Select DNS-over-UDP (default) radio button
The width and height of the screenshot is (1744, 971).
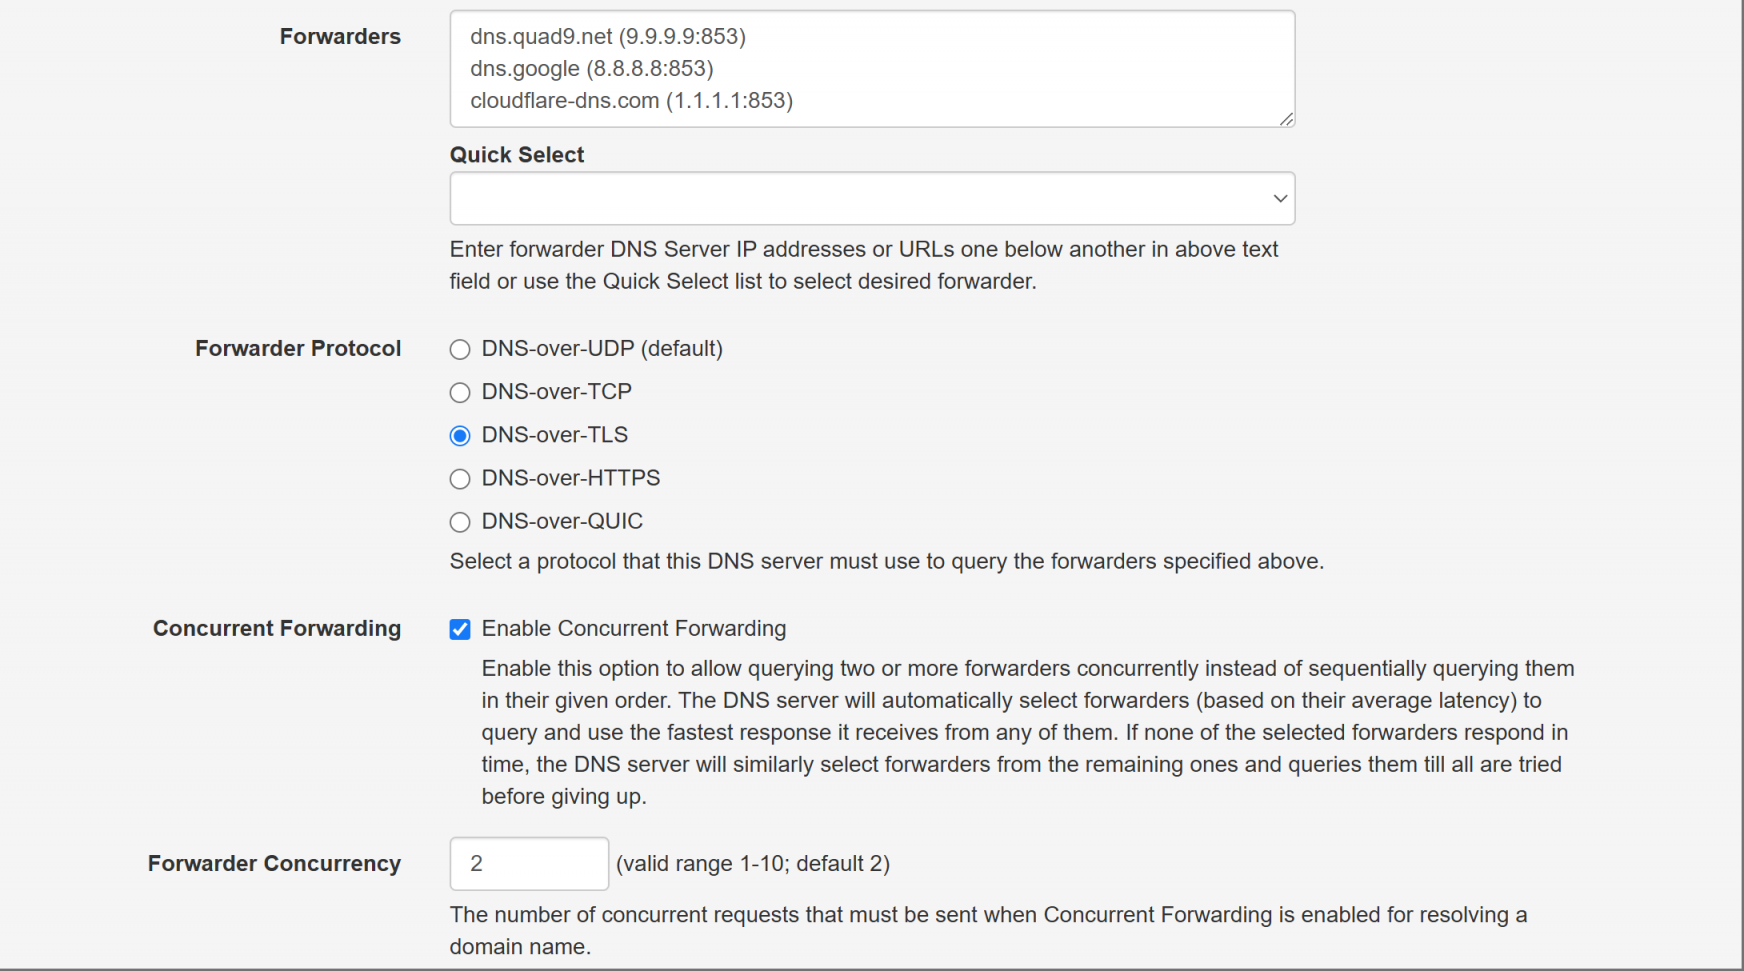coord(460,350)
